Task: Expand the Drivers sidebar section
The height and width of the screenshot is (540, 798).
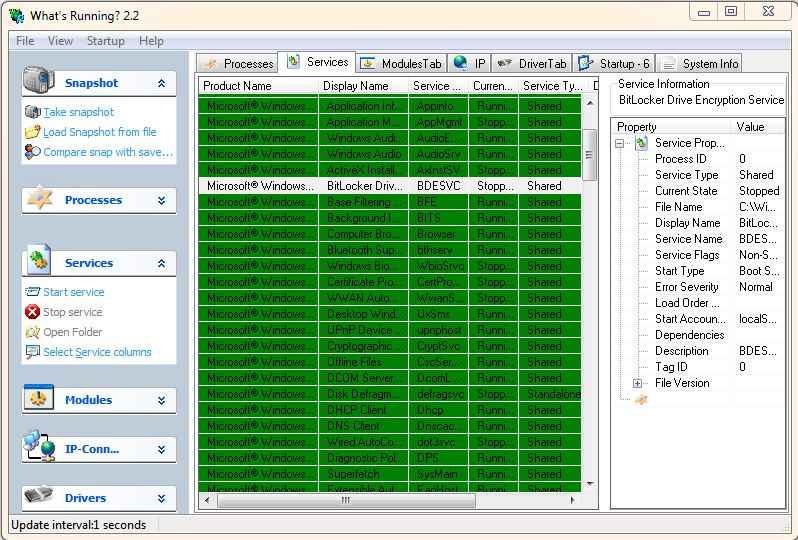Action: tap(161, 498)
